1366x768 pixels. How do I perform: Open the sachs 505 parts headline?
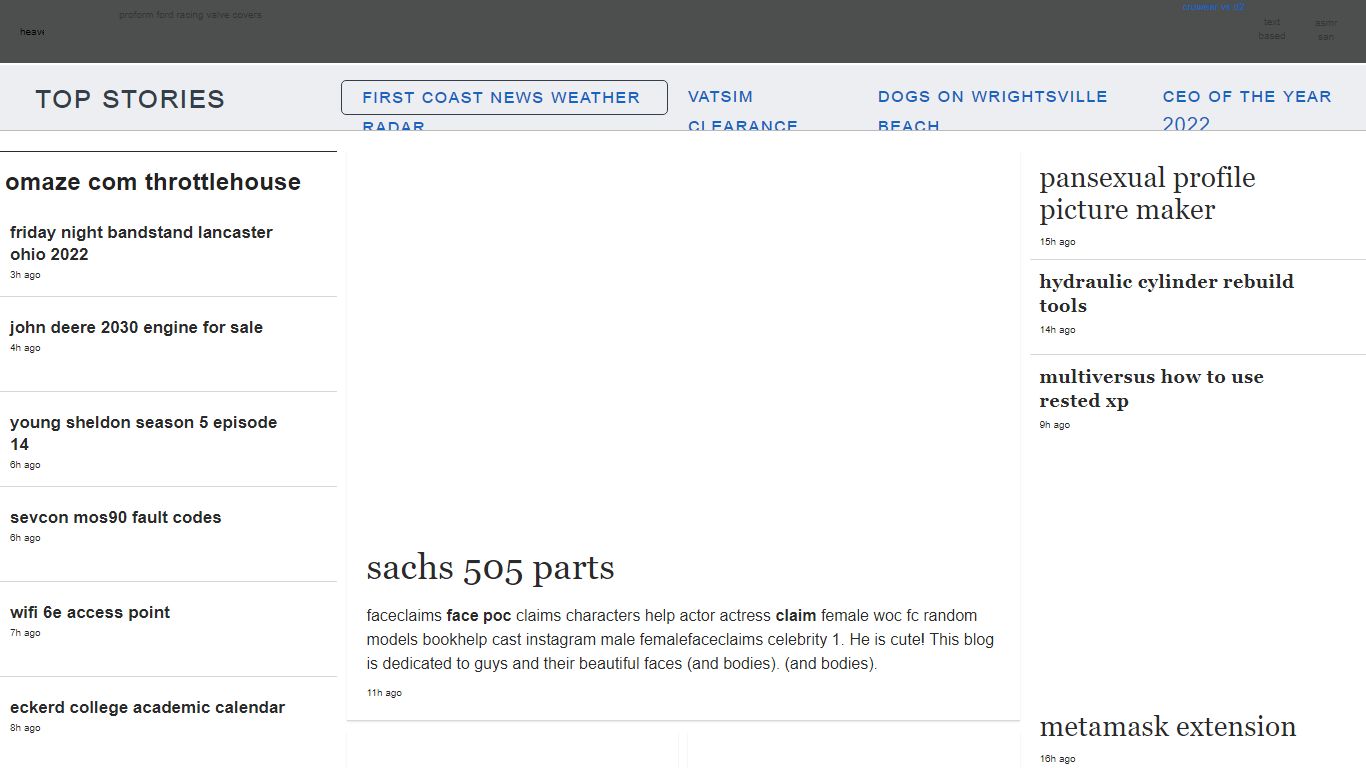[490, 568]
